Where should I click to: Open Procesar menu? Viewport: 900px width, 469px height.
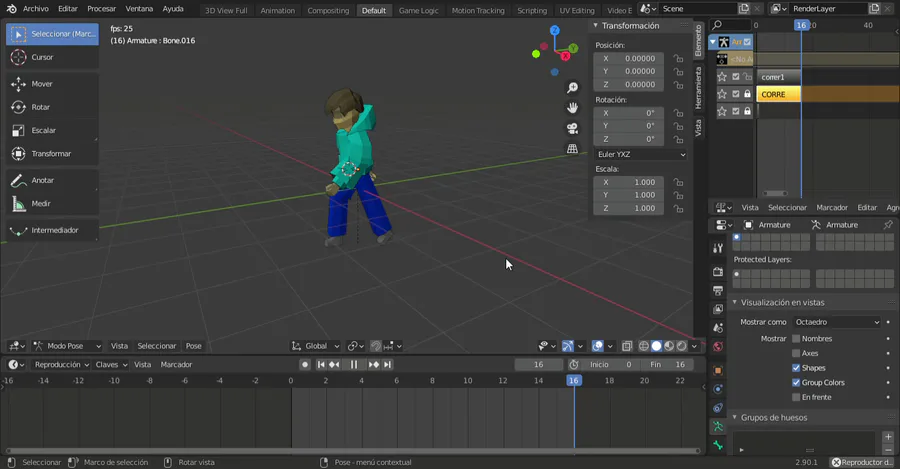tap(102, 9)
